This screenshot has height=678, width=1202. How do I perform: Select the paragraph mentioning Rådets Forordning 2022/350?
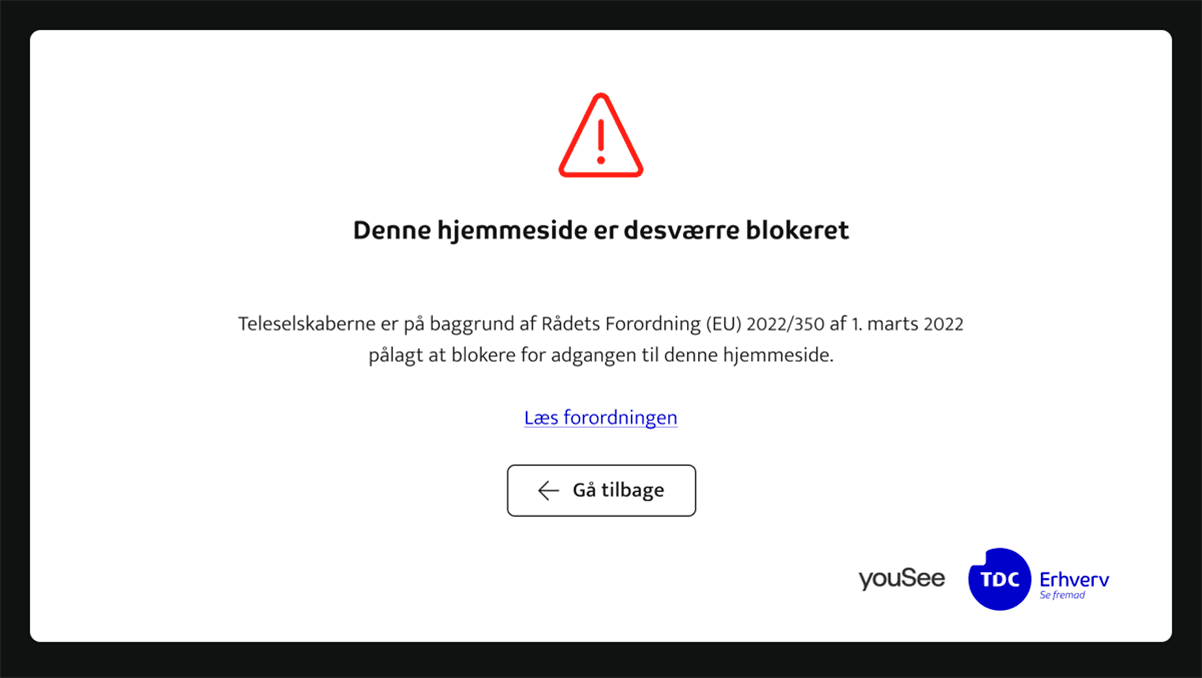point(600,338)
